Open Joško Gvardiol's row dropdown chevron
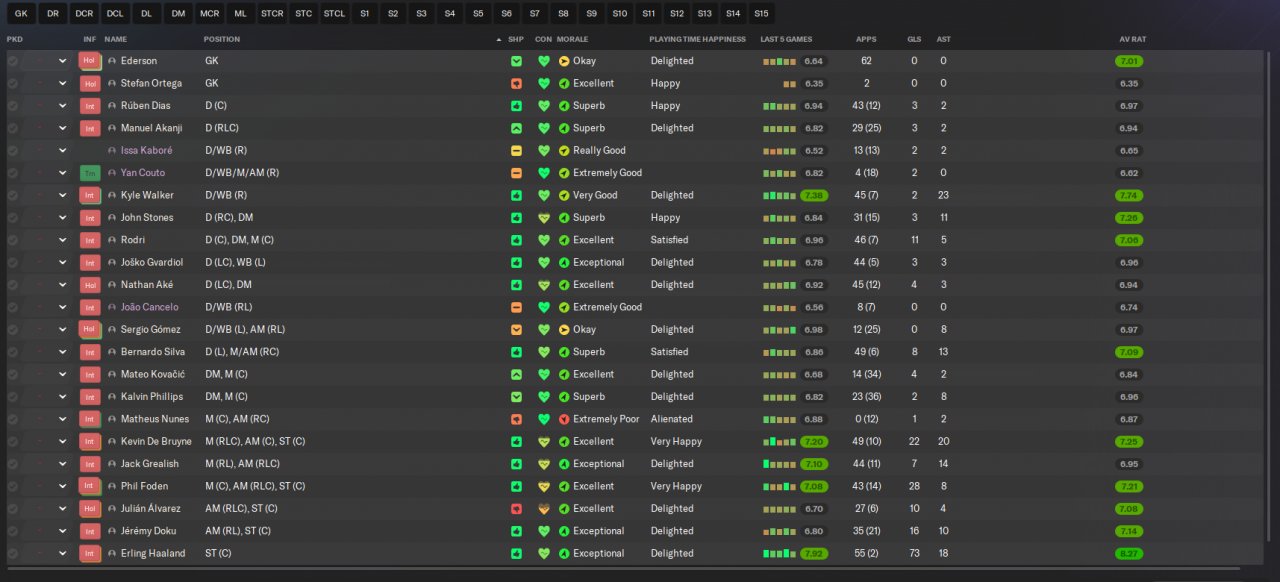 62,262
